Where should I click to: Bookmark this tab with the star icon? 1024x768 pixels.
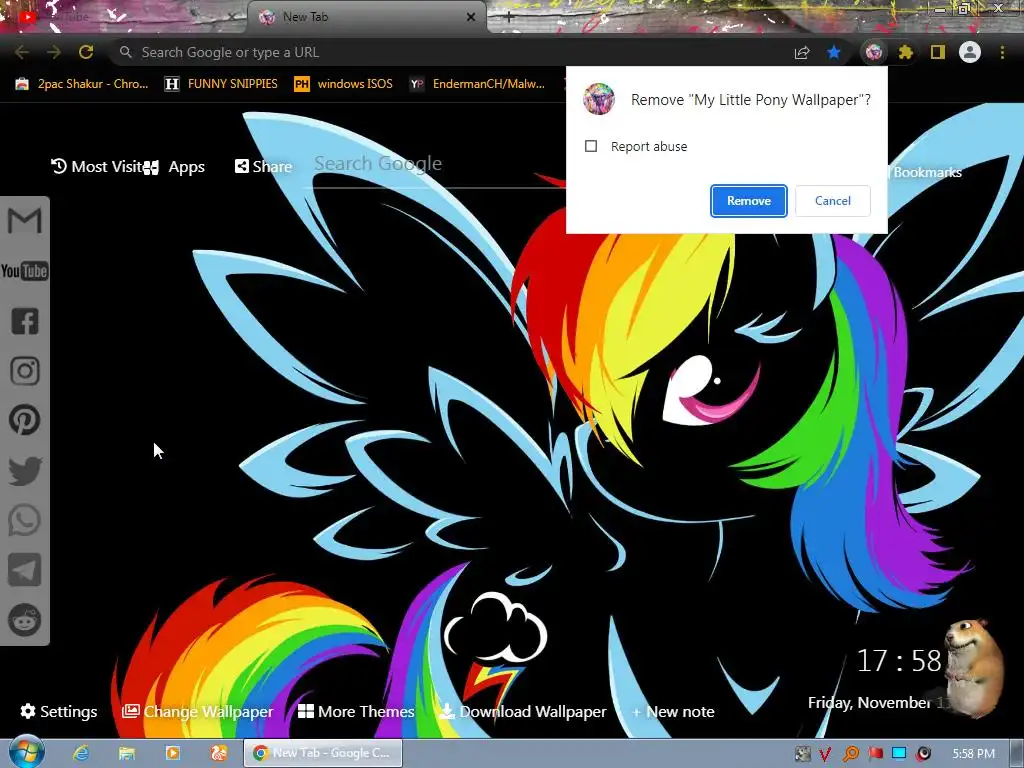pyautogui.click(x=834, y=52)
